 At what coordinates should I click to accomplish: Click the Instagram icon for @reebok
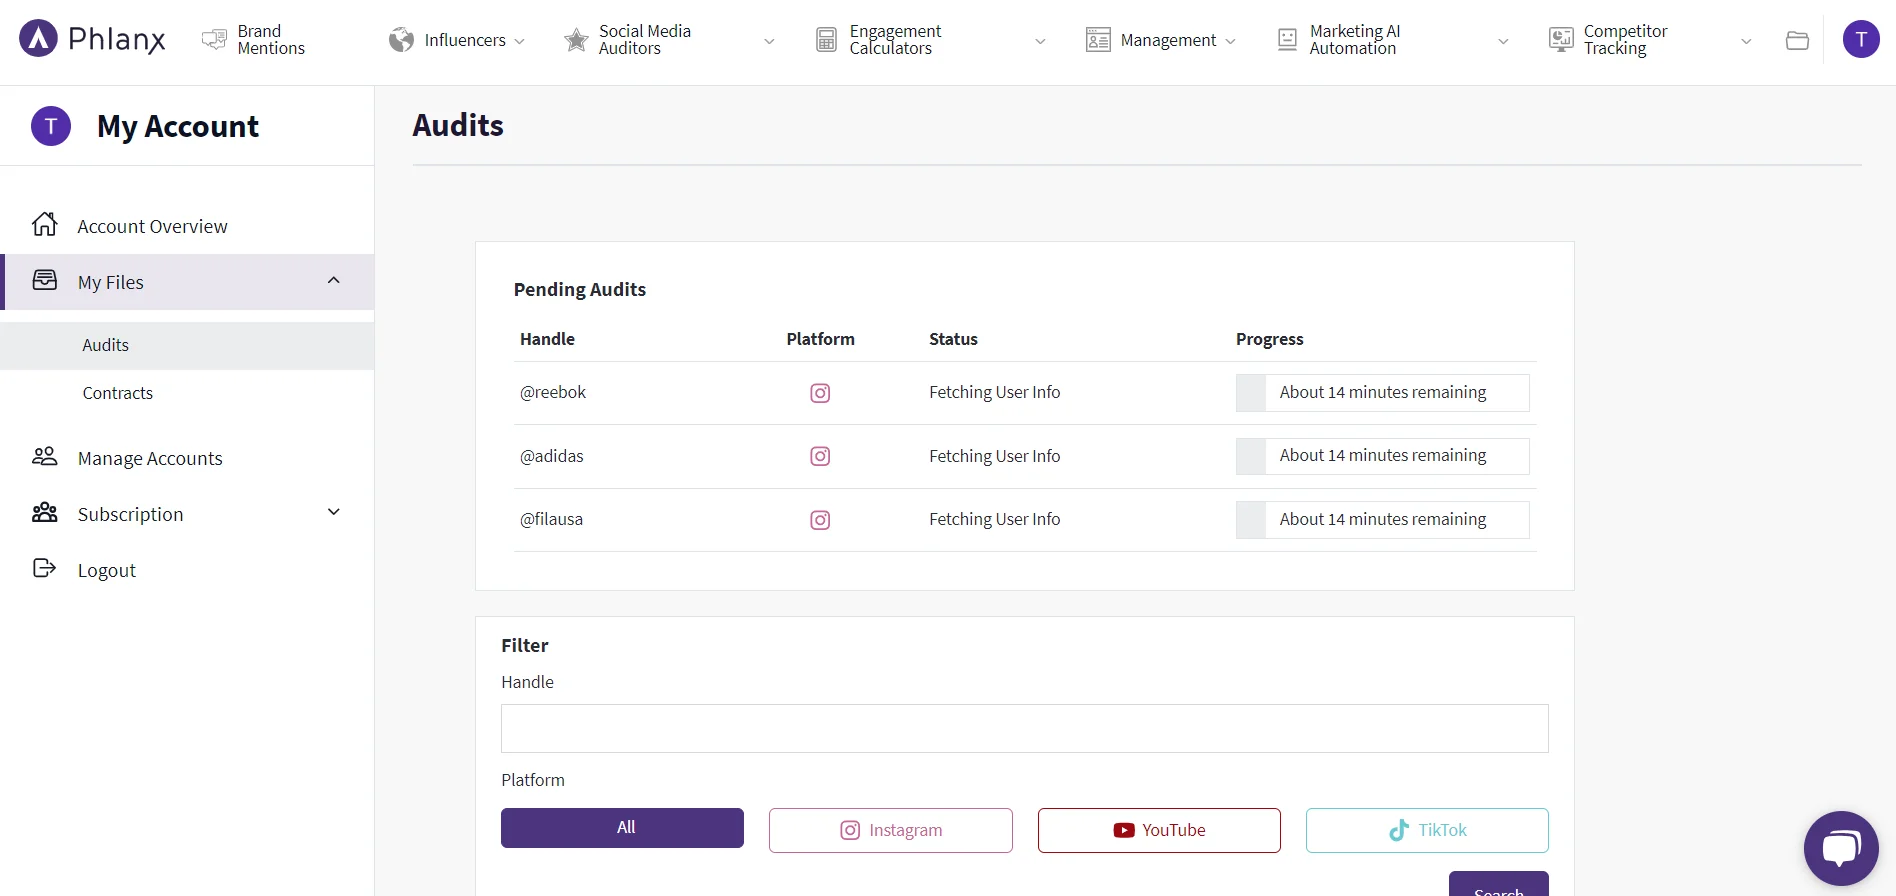820,393
